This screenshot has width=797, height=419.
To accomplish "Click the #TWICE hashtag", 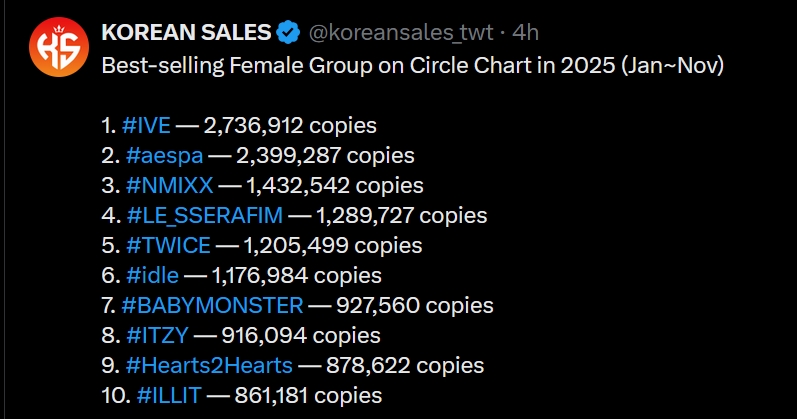I will tap(170, 246).
